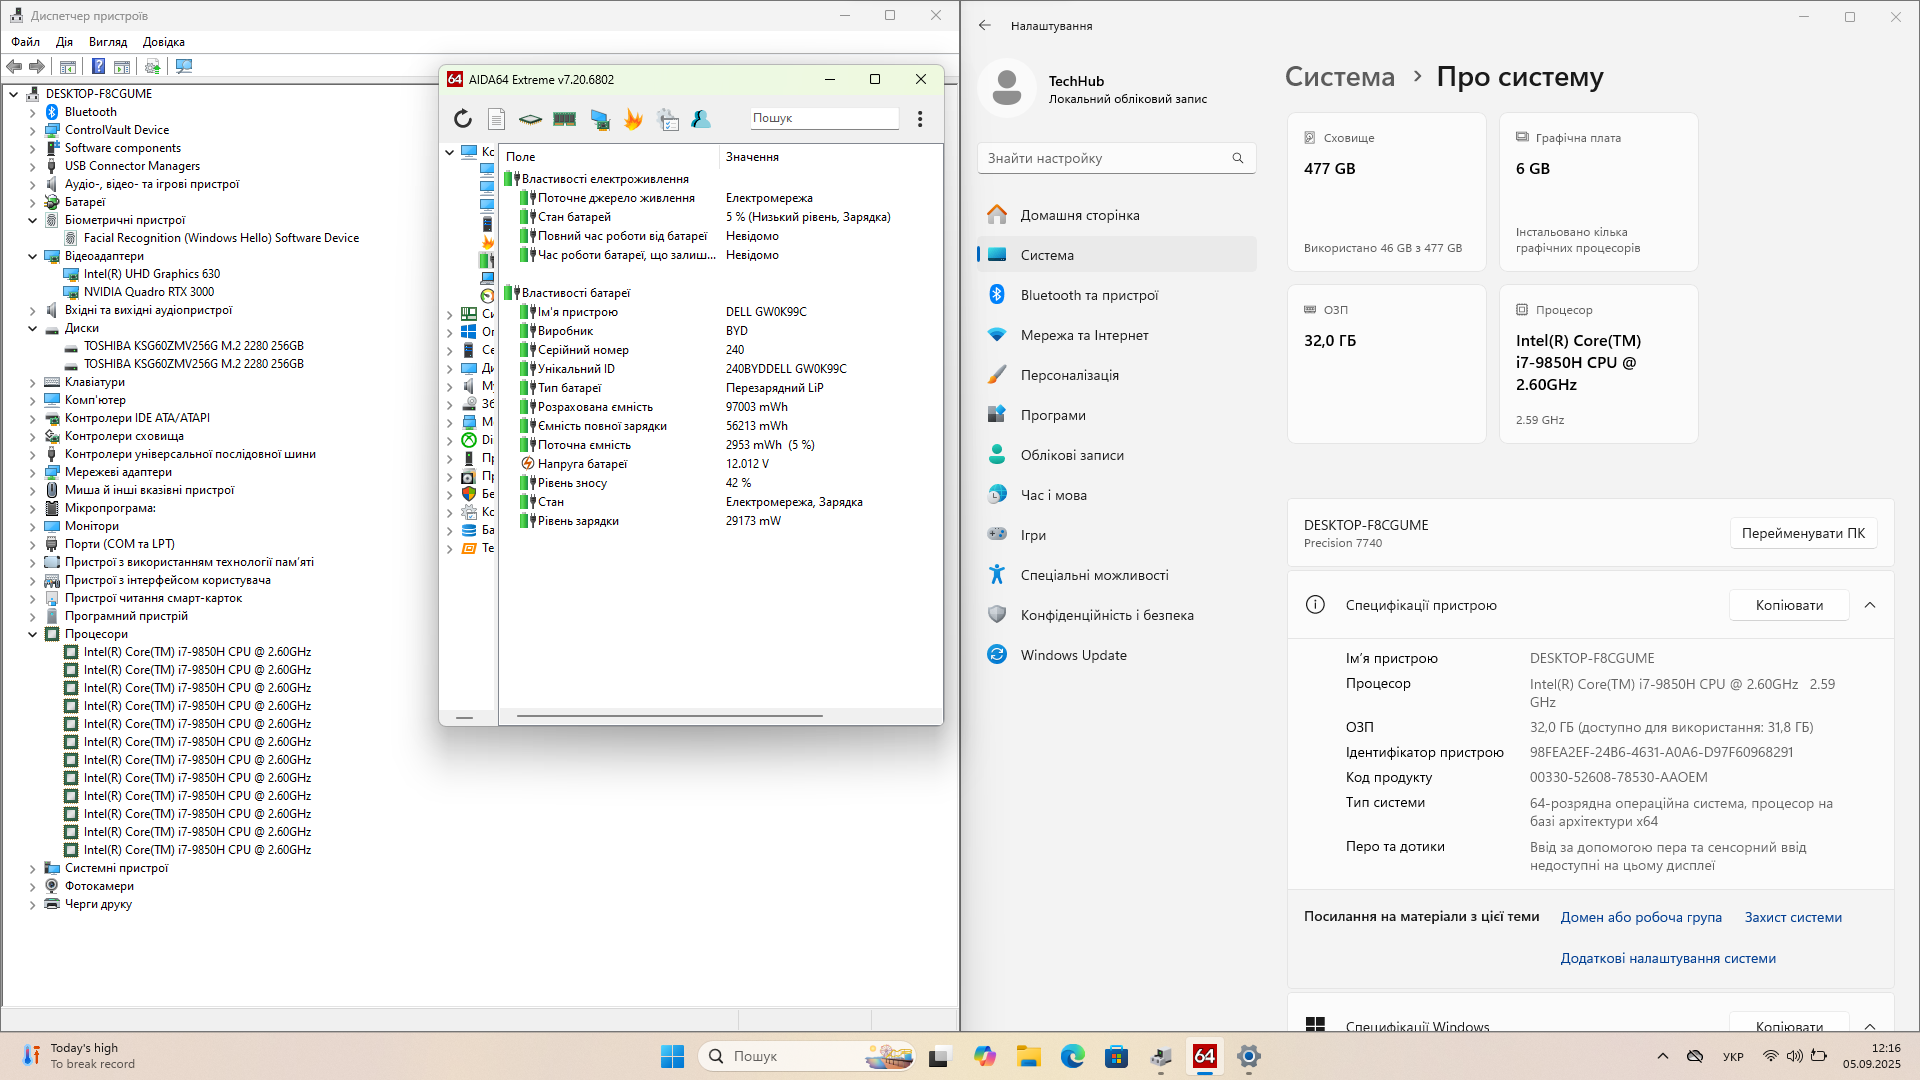Open Microsoft Edge from the taskbar
The width and height of the screenshot is (1920, 1080).
coord(1073,1056)
